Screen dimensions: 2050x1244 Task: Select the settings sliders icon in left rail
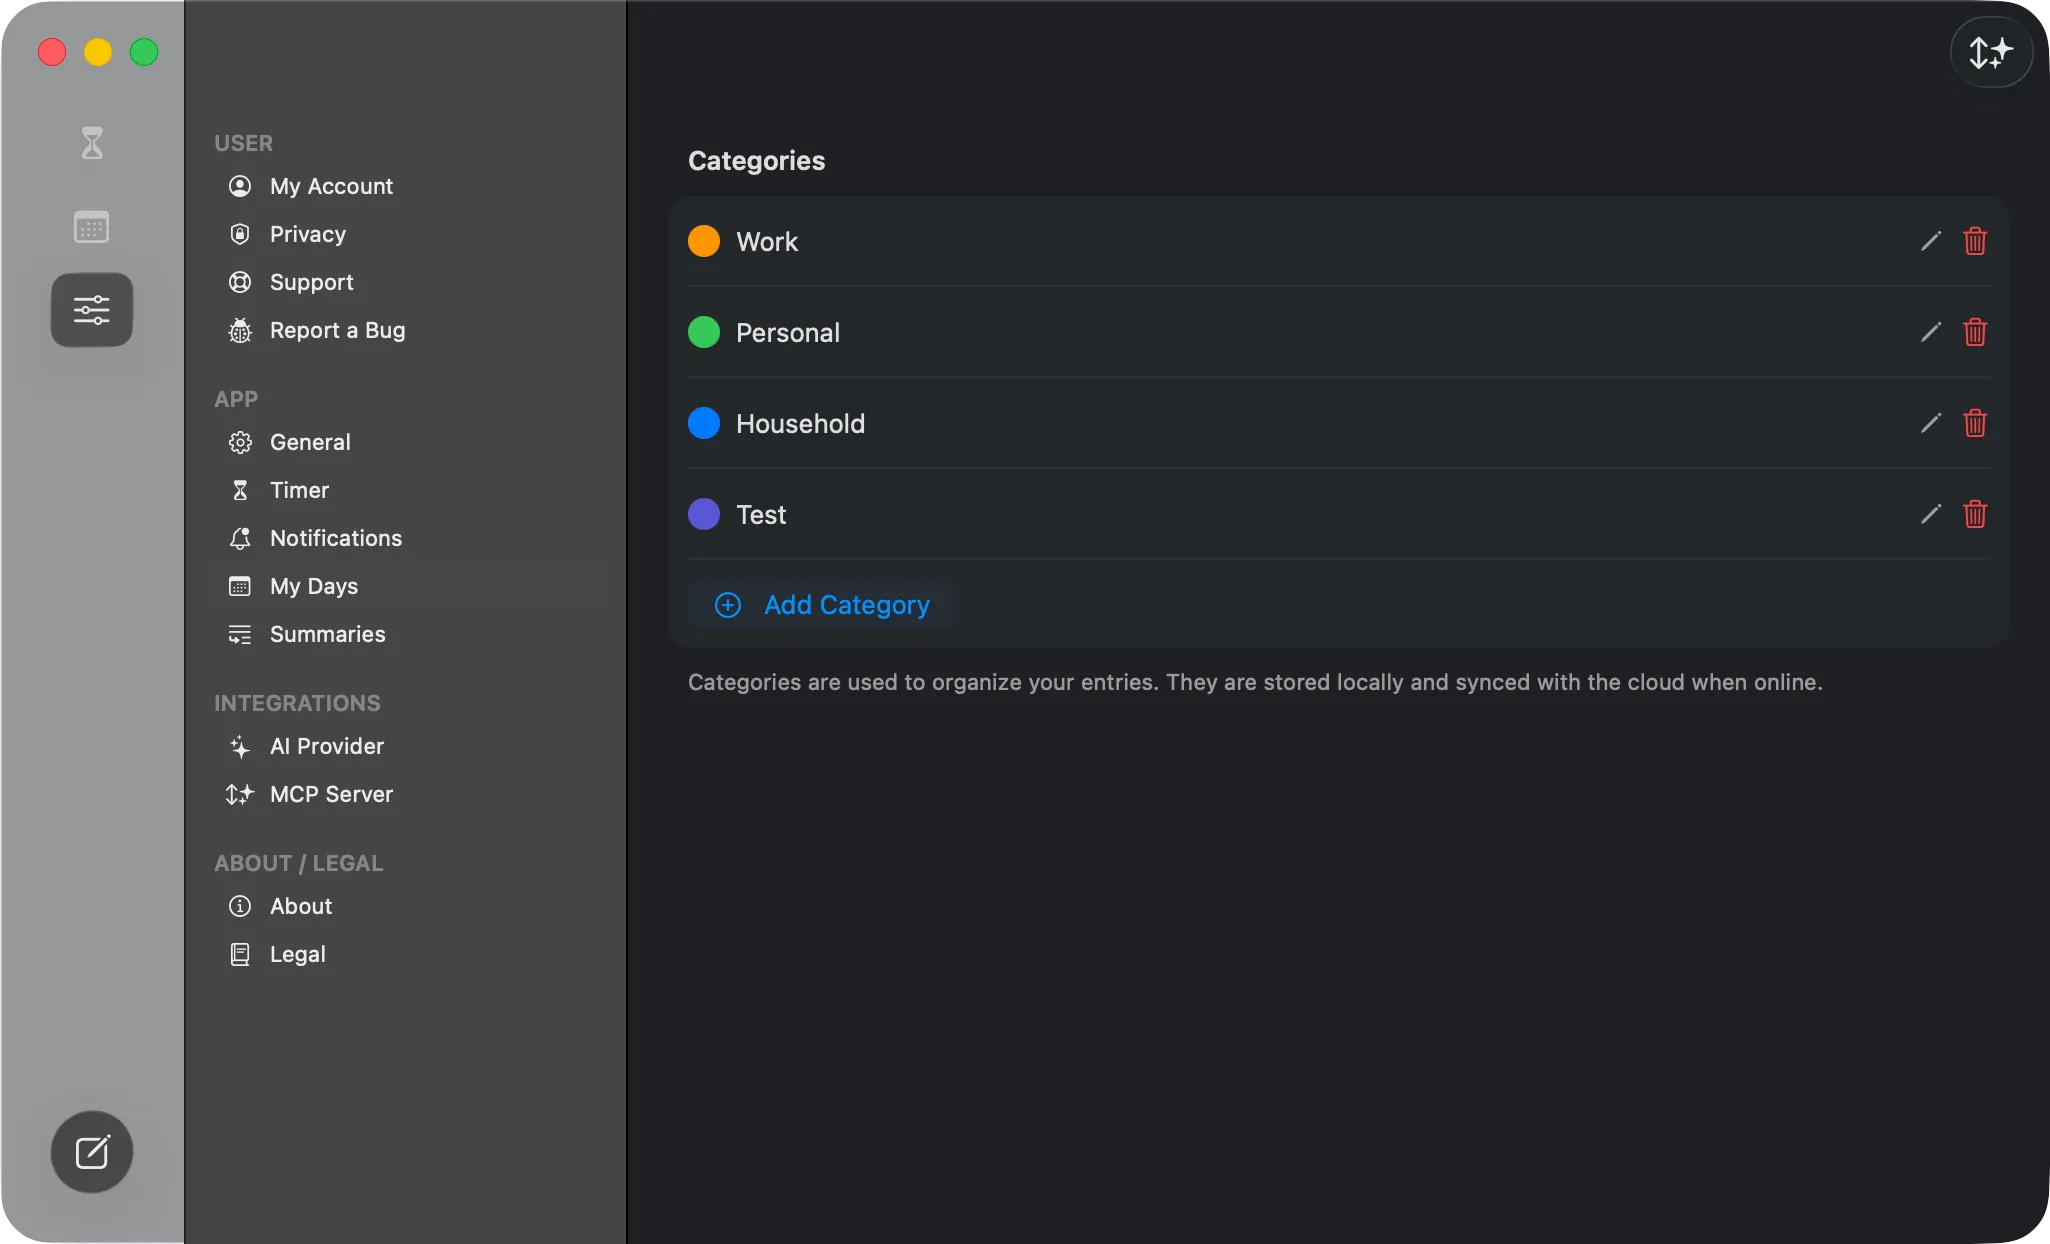(92, 310)
